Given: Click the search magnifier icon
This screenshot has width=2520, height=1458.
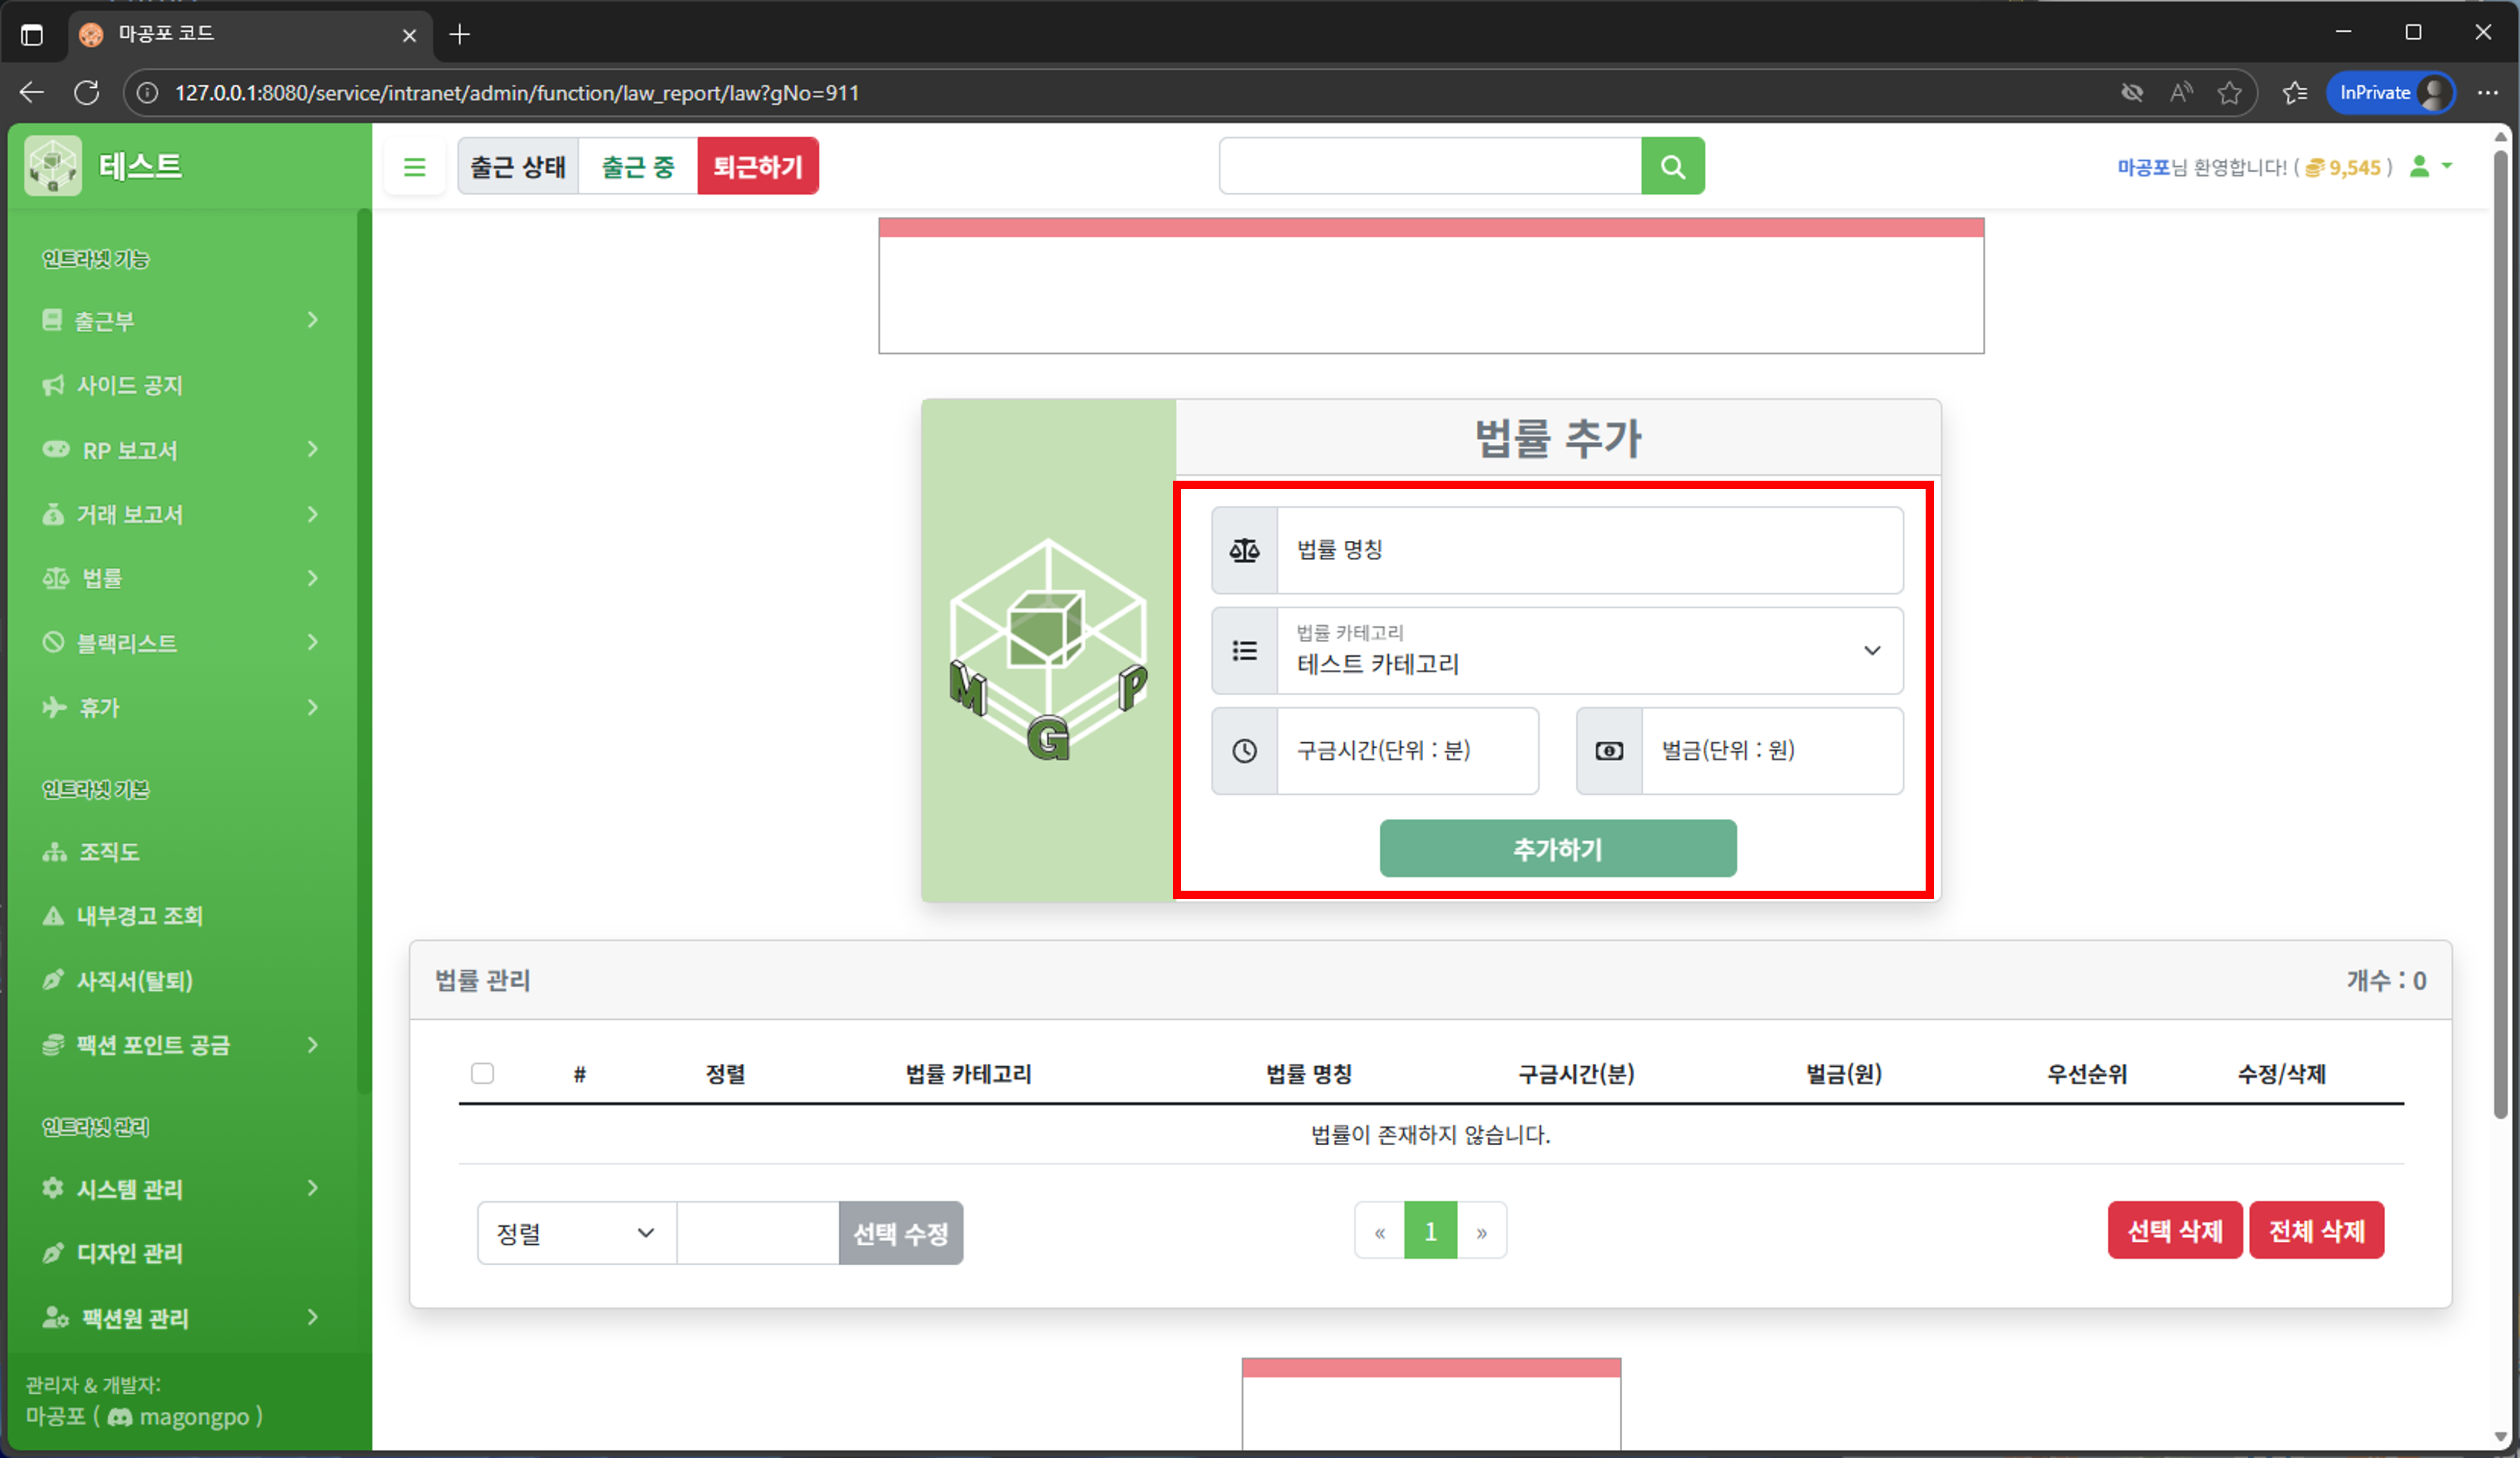Looking at the screenshot, I should coord(1673,165).
